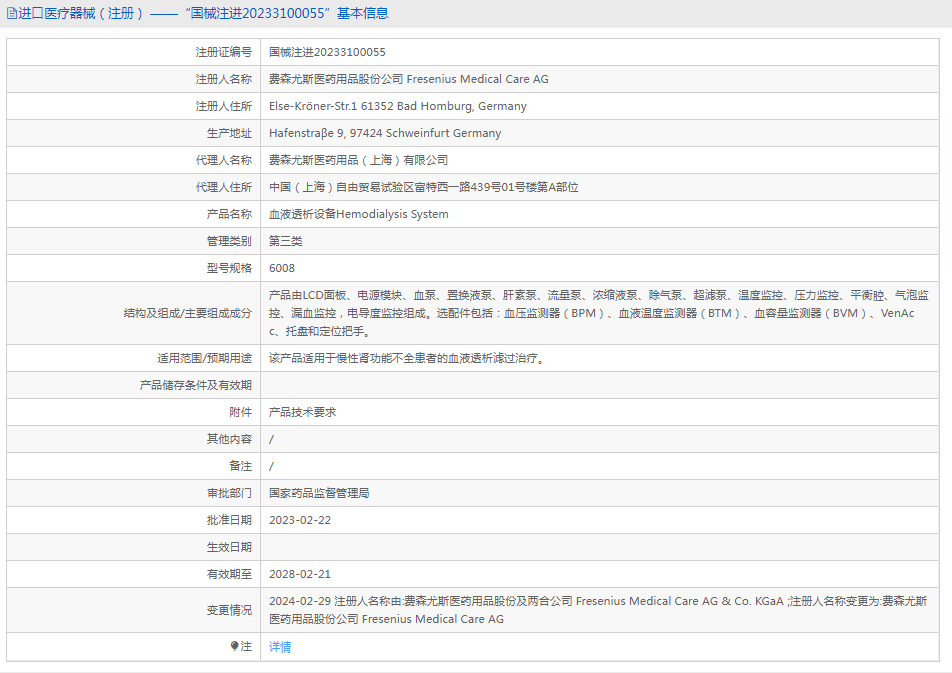952x673 pixels.
Task: Click the document icon beside the page title
Action: (12, 13)
